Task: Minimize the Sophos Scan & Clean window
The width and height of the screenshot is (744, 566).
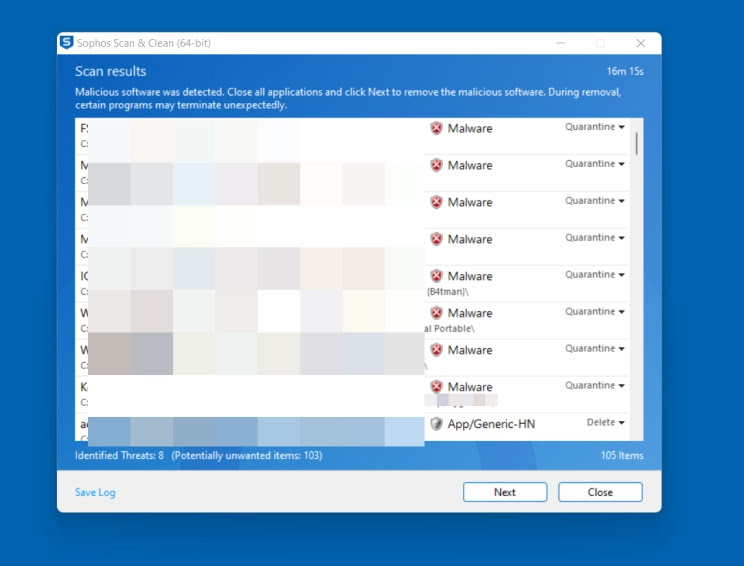Action: pos(560,43)
